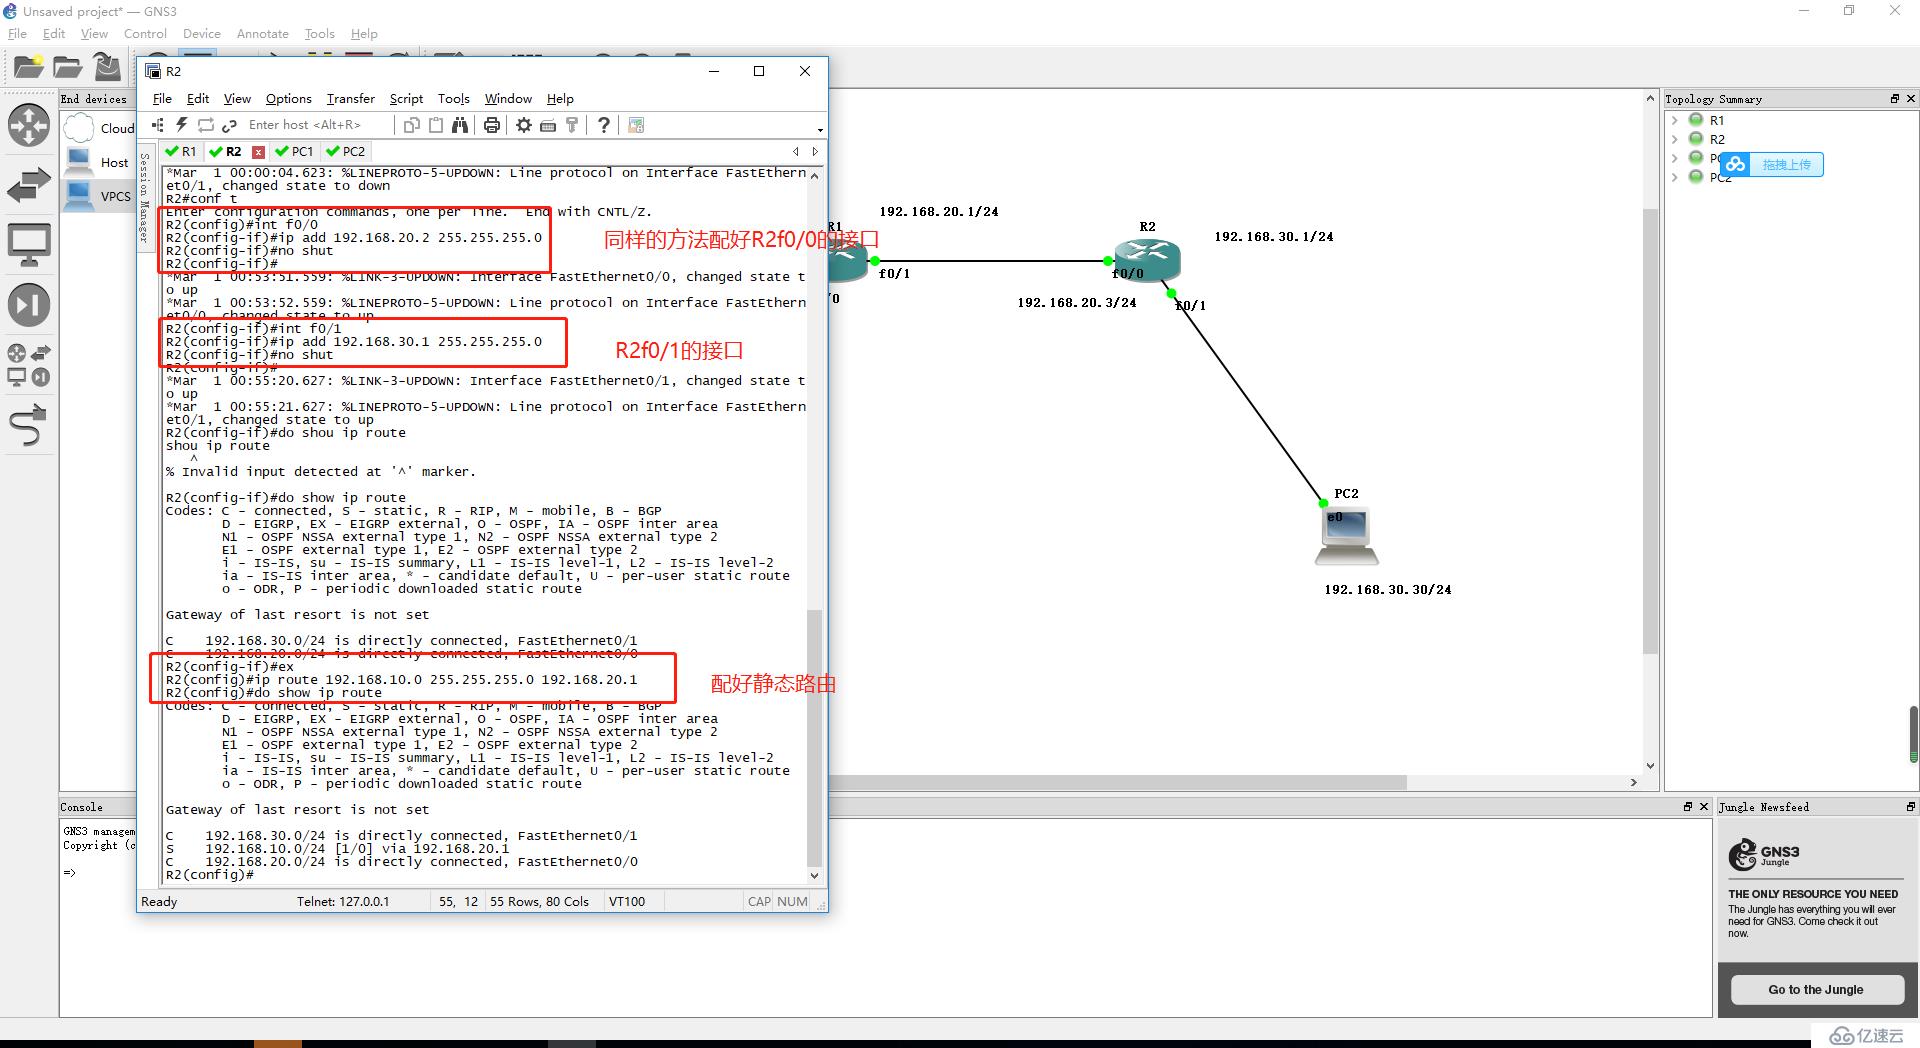Float the Jungle Newsfeed panel
This screenshot has width=1920, height=1048.
pos(1910,807)
